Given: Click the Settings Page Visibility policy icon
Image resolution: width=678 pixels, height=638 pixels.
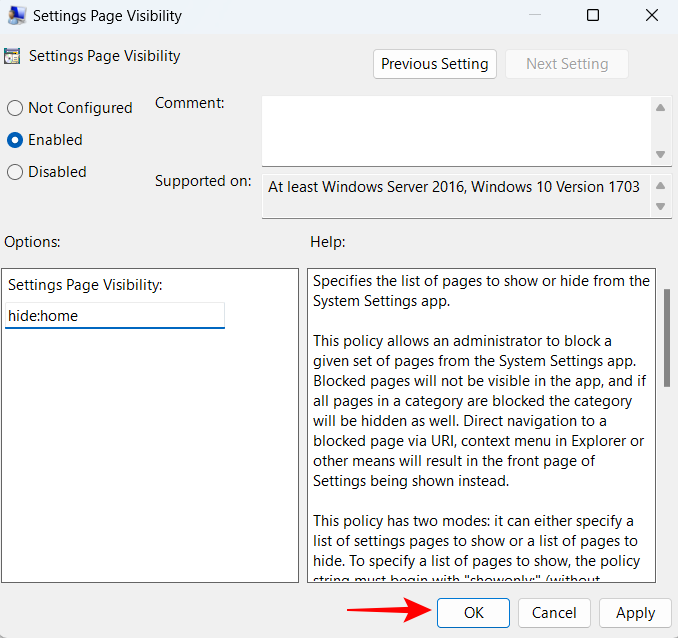Looking at the screenshot, I should point(12,56).
